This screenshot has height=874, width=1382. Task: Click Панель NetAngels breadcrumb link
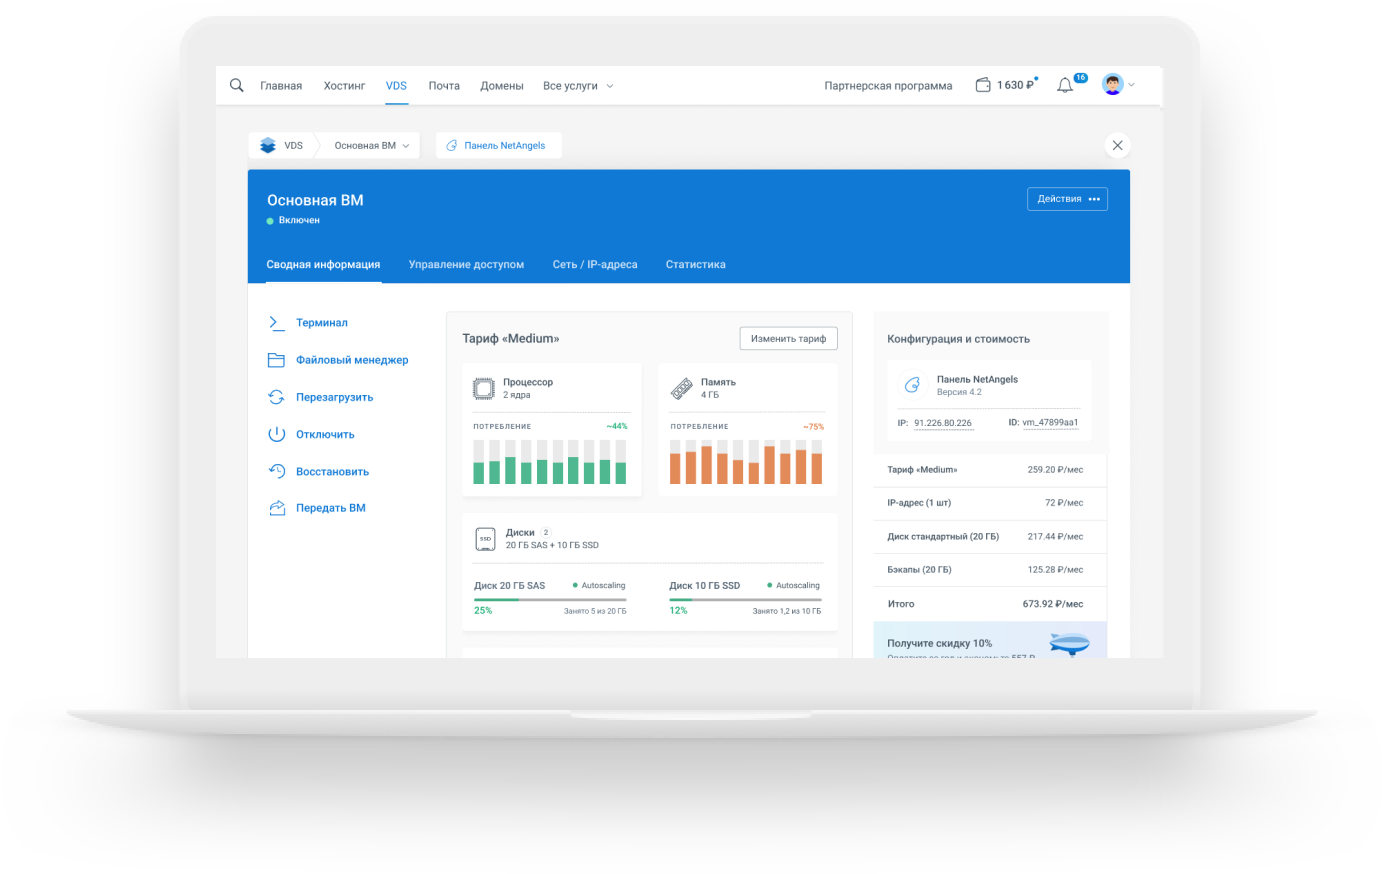pos(505,146)
